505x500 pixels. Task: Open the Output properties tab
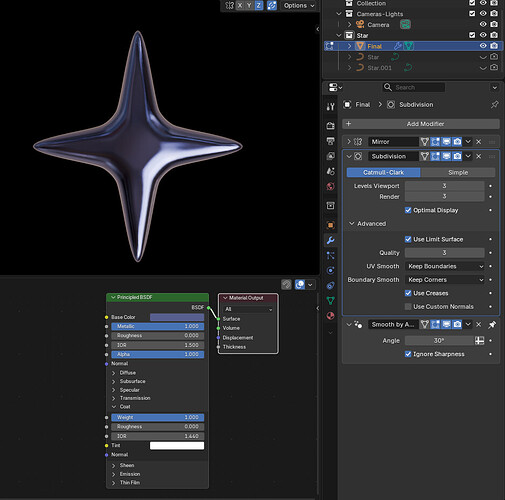[x=330, y=141]
